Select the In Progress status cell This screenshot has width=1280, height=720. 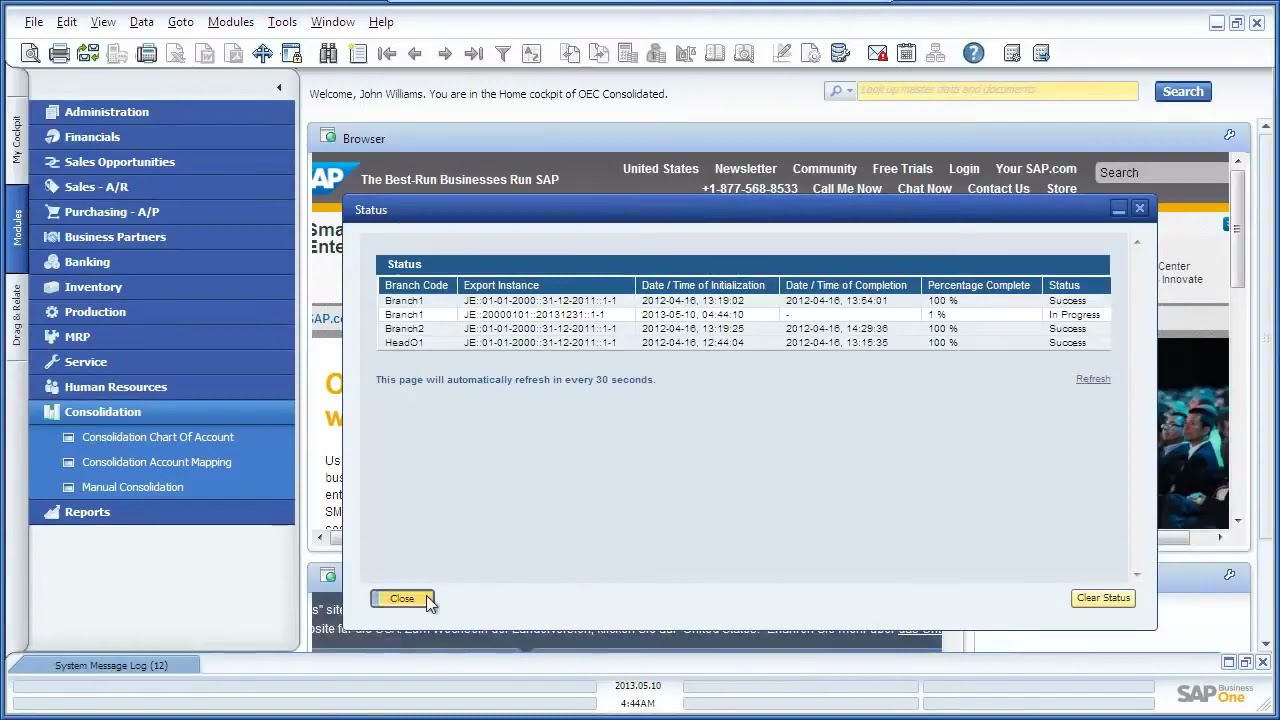1074,315
